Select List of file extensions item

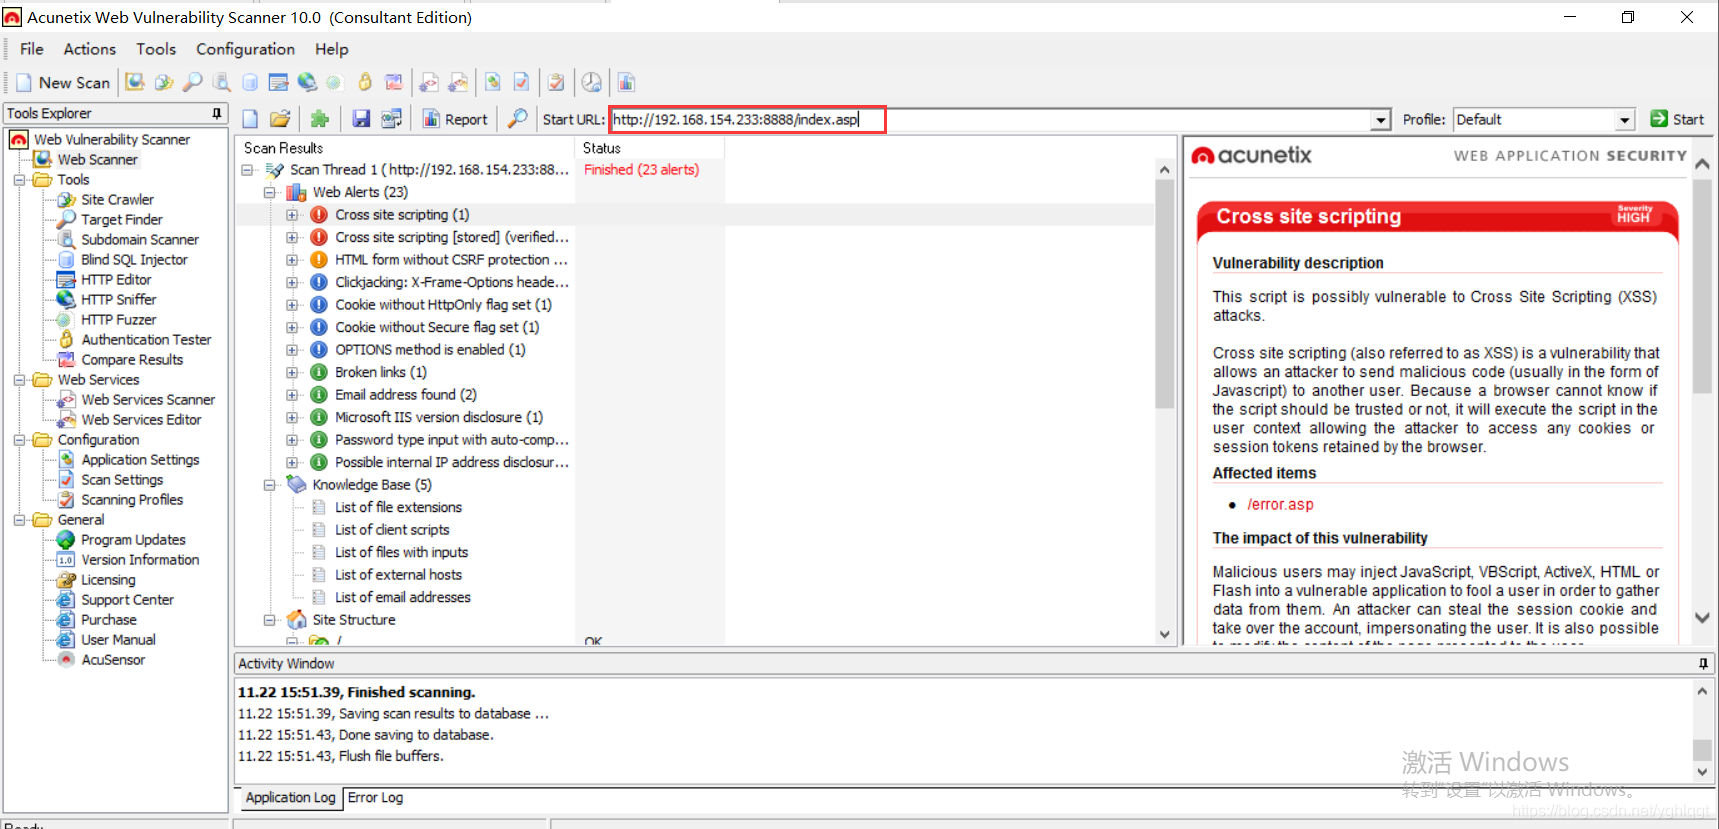click(x=398, y=507)
